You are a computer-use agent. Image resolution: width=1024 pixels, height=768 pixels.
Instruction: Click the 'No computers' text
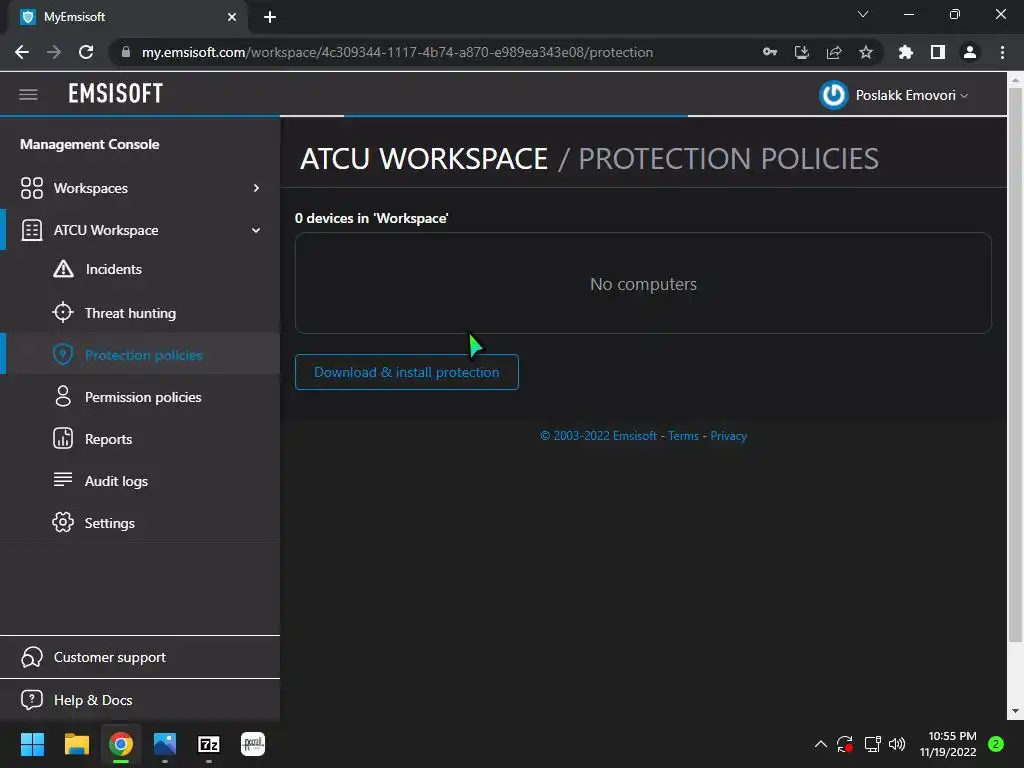(x=643, y=284)
